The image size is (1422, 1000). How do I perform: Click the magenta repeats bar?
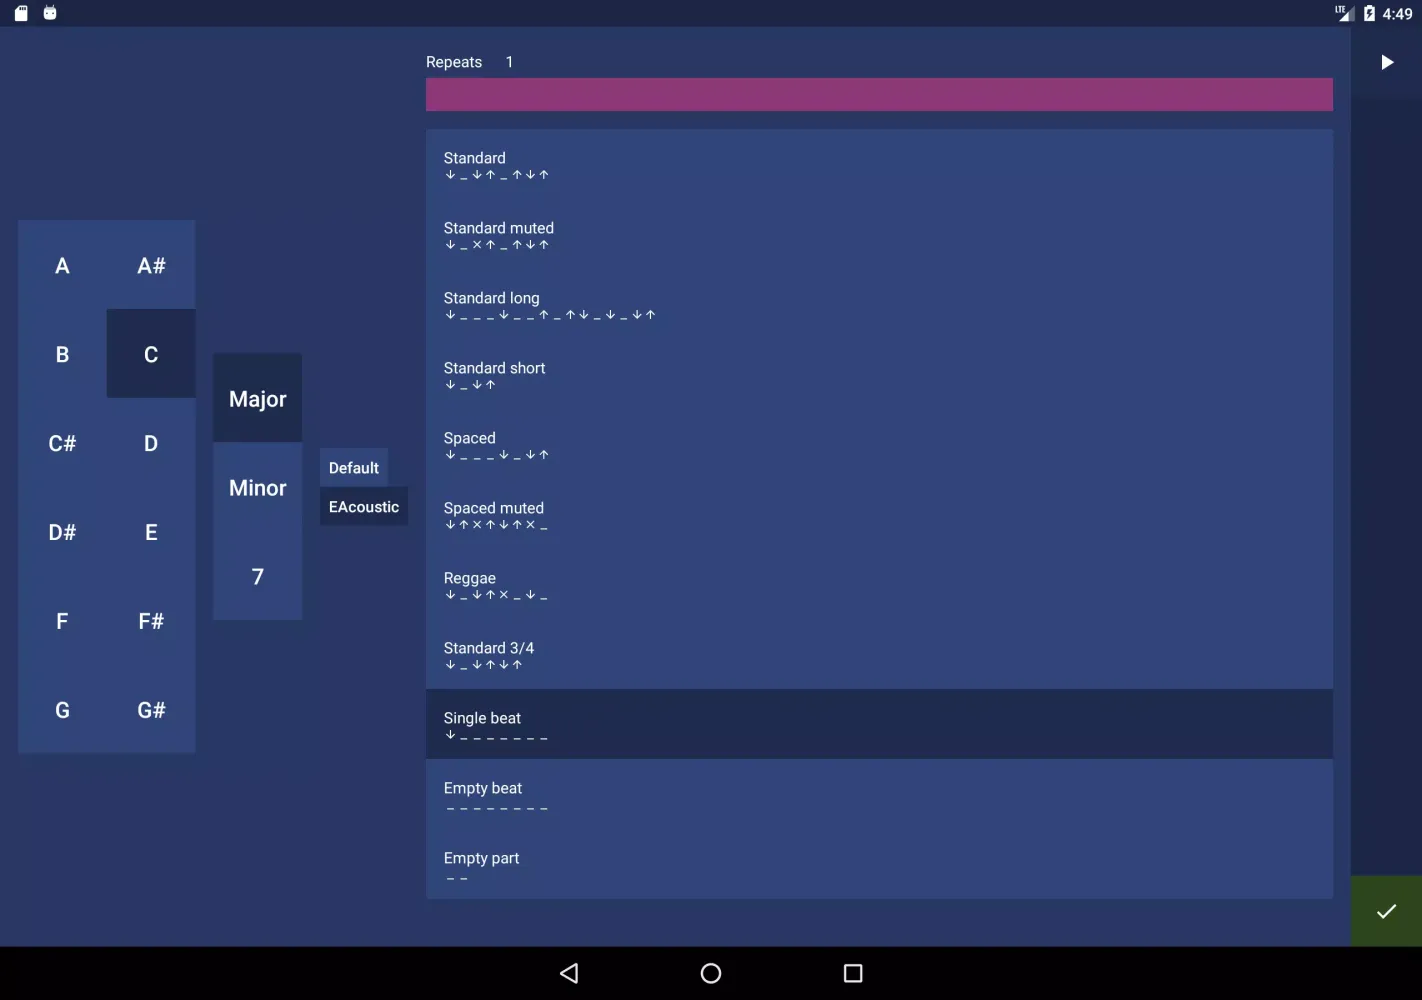(878, 95)
